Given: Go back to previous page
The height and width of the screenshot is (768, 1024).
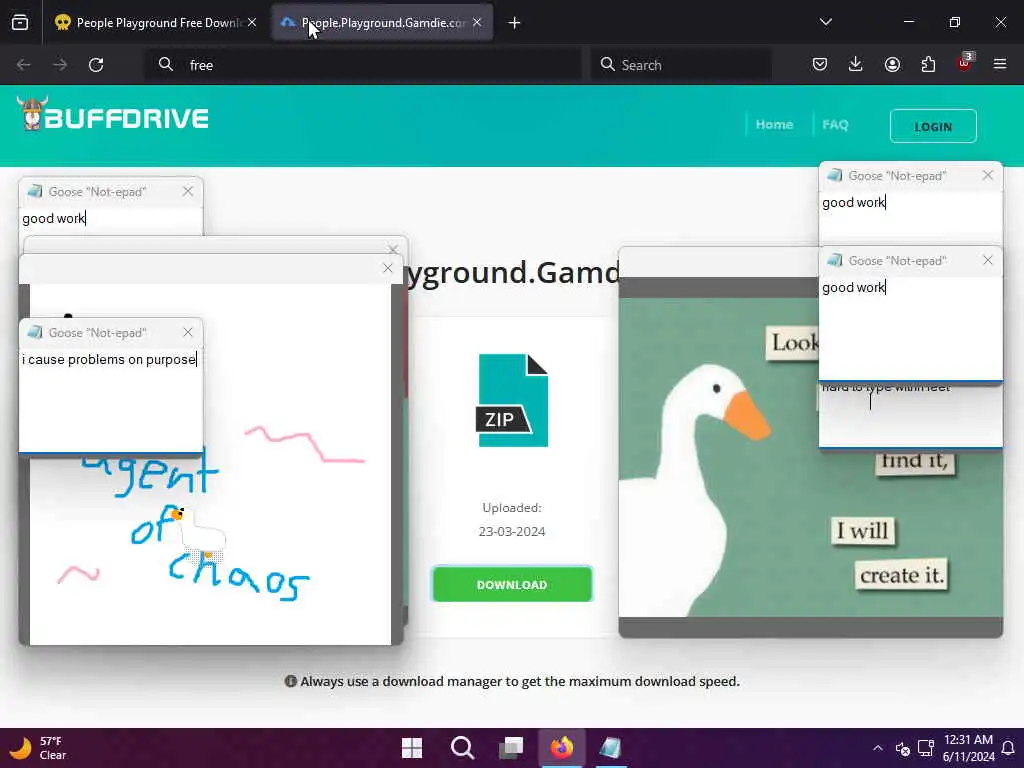Looking at the screenshot, I should 24,65.
